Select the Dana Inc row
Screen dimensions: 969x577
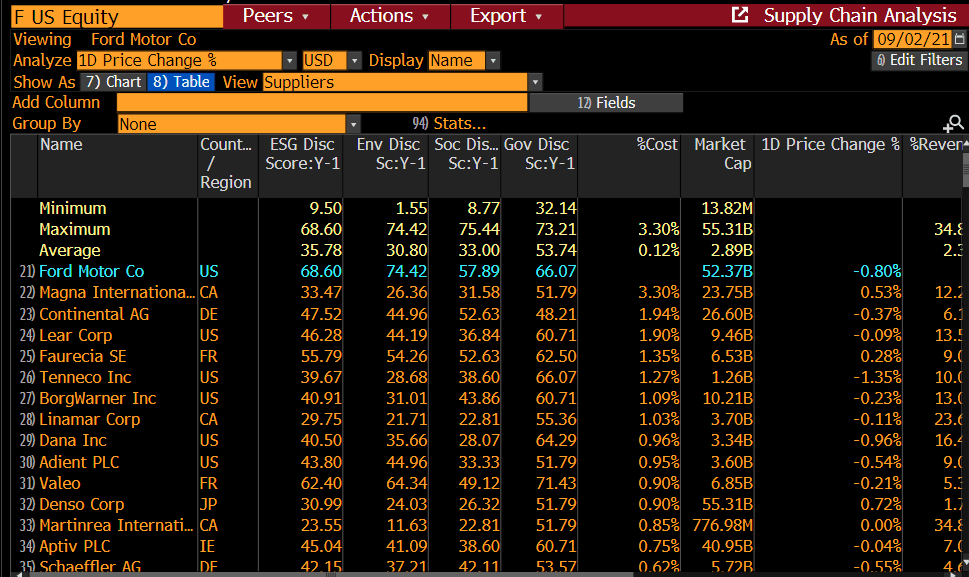(488, 440)
